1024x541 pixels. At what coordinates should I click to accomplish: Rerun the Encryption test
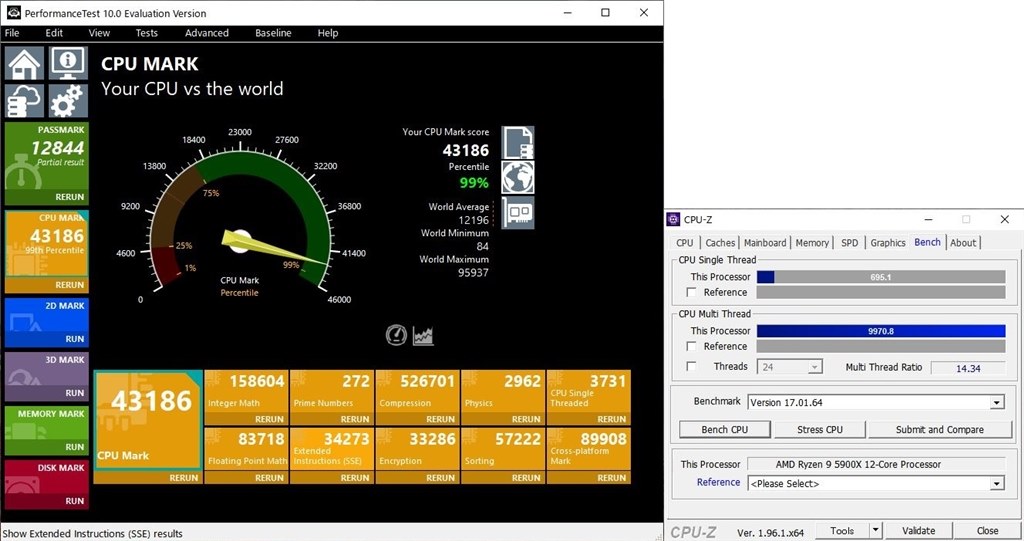[440, 478]
